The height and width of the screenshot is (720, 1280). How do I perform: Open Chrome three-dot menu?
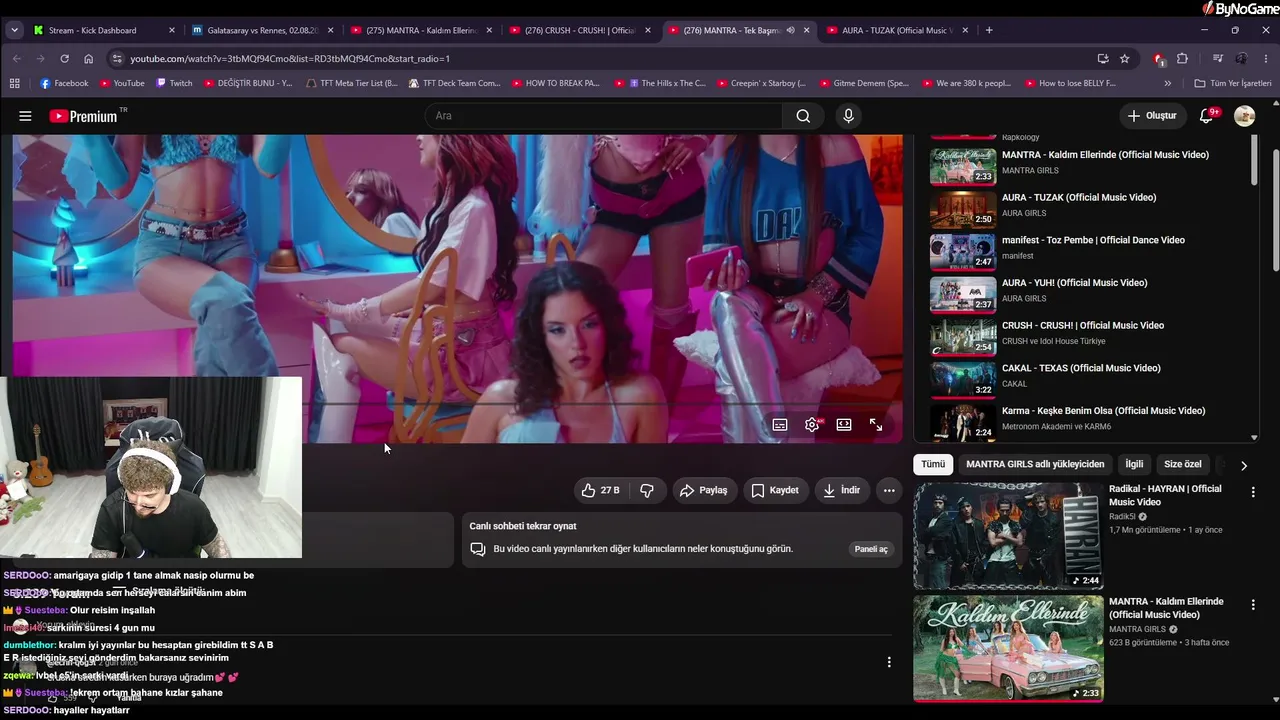tap(1266, 59)
